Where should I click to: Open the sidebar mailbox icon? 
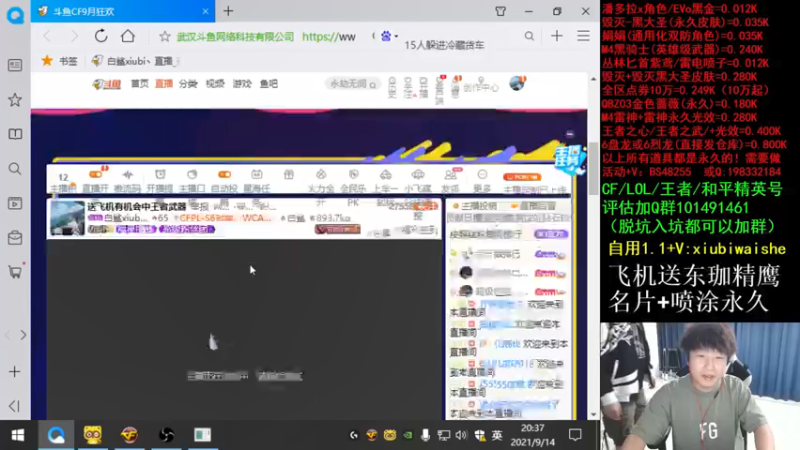pyautogui.click(x=15, y=237)
